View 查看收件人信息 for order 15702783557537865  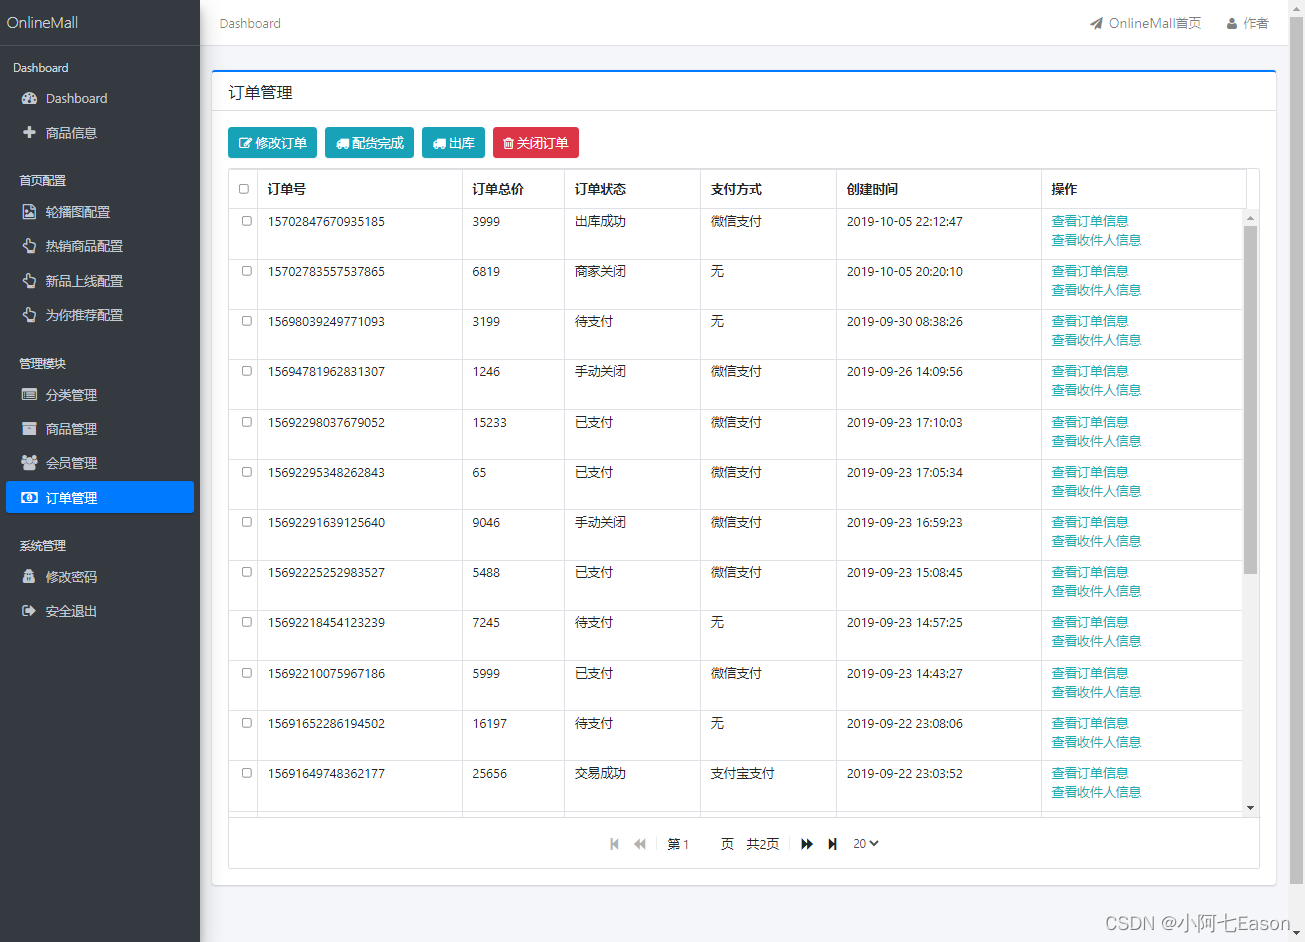(1096, 290)
